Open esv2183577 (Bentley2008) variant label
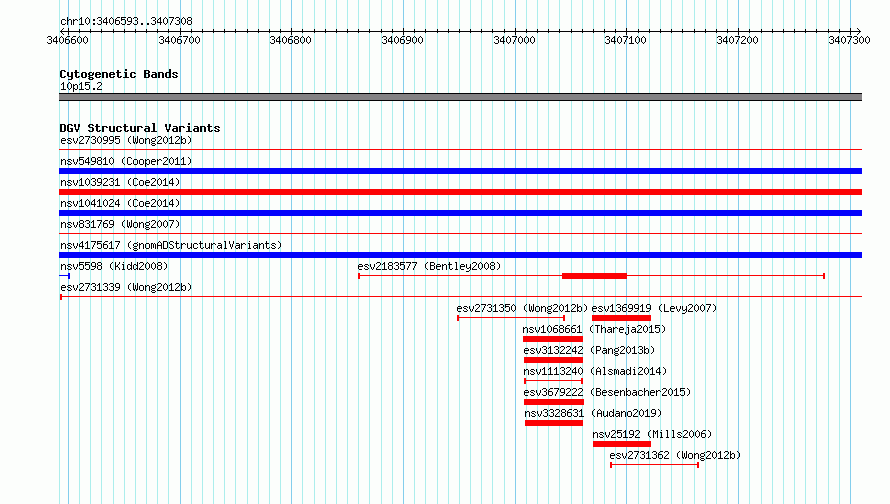This screenshot has width=890, height=504. click(x=429, y=266)
